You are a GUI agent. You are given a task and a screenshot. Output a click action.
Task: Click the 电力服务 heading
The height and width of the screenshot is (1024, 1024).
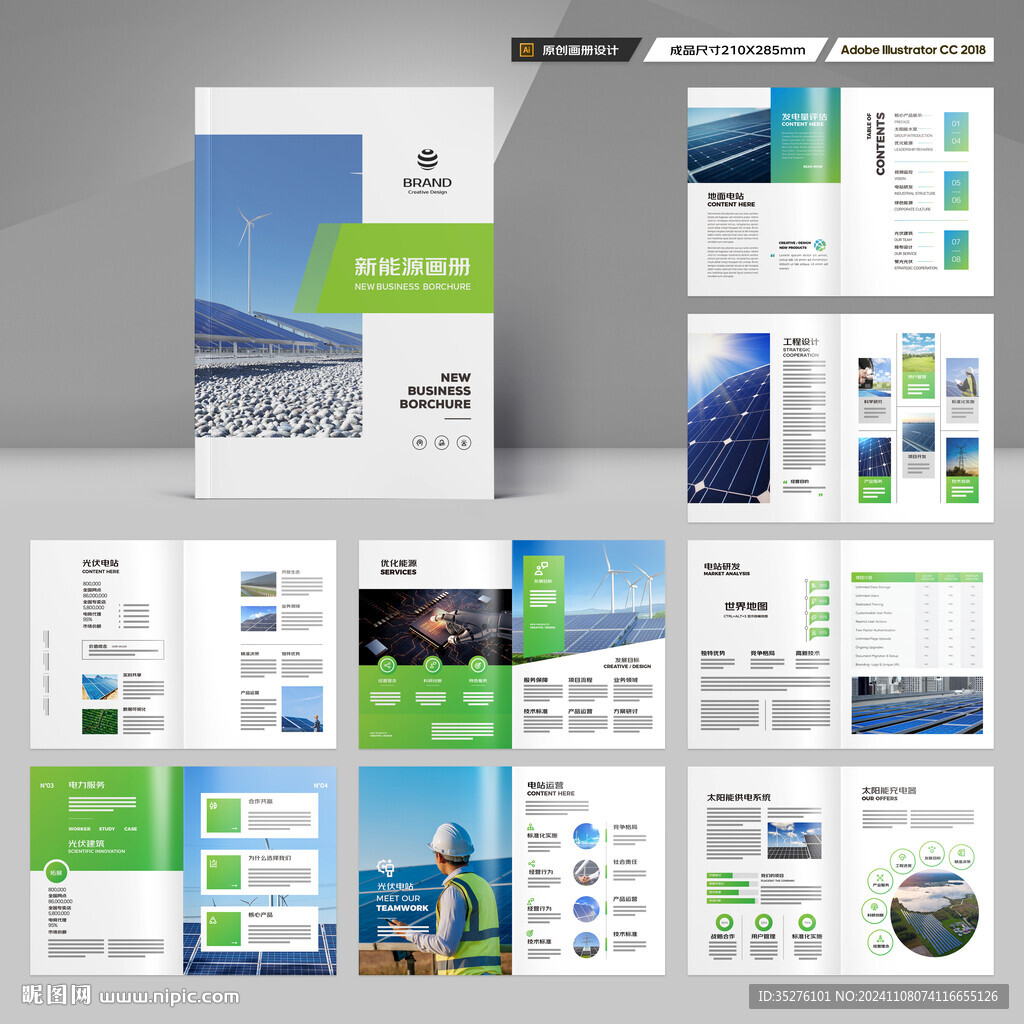86,784
